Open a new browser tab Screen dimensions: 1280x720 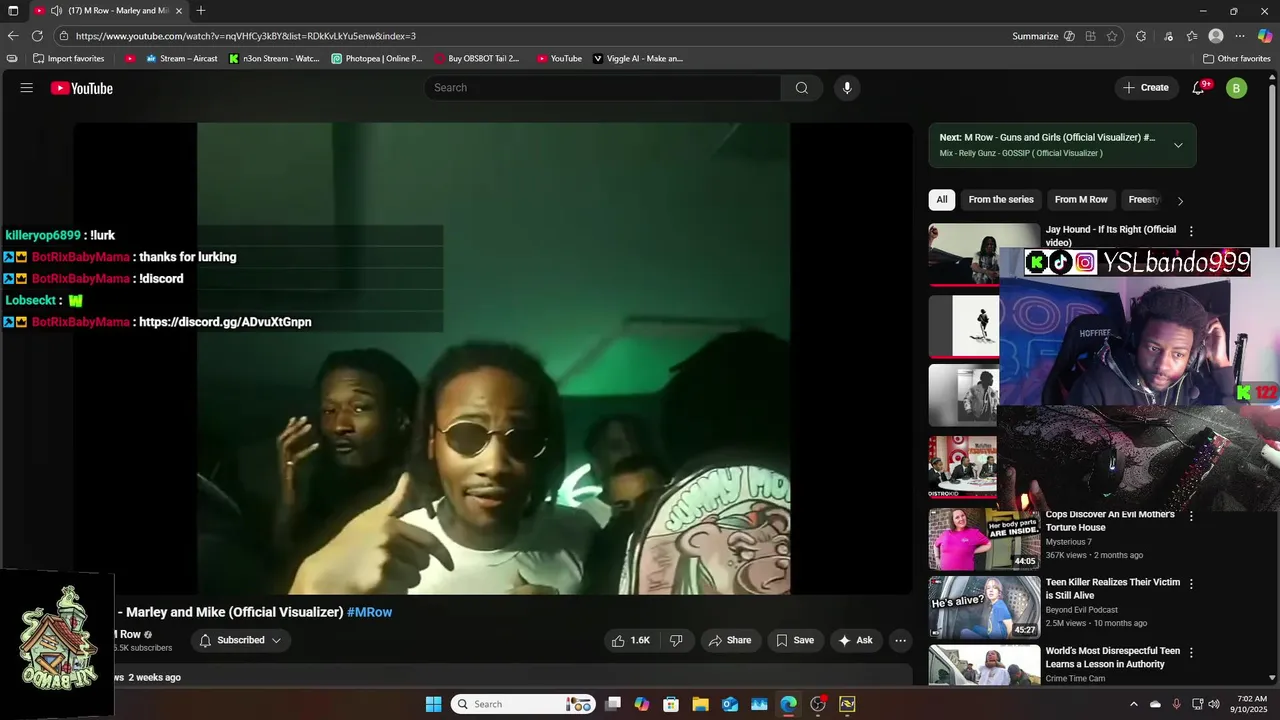point(201,11)
